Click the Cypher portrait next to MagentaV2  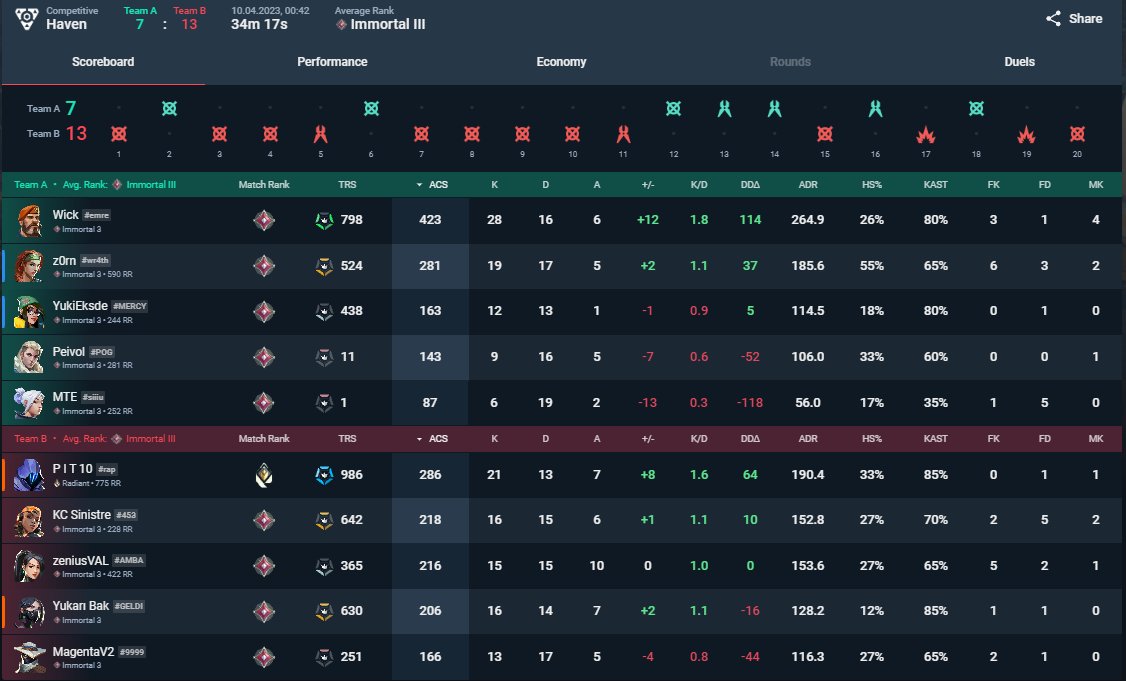(28, 657)
